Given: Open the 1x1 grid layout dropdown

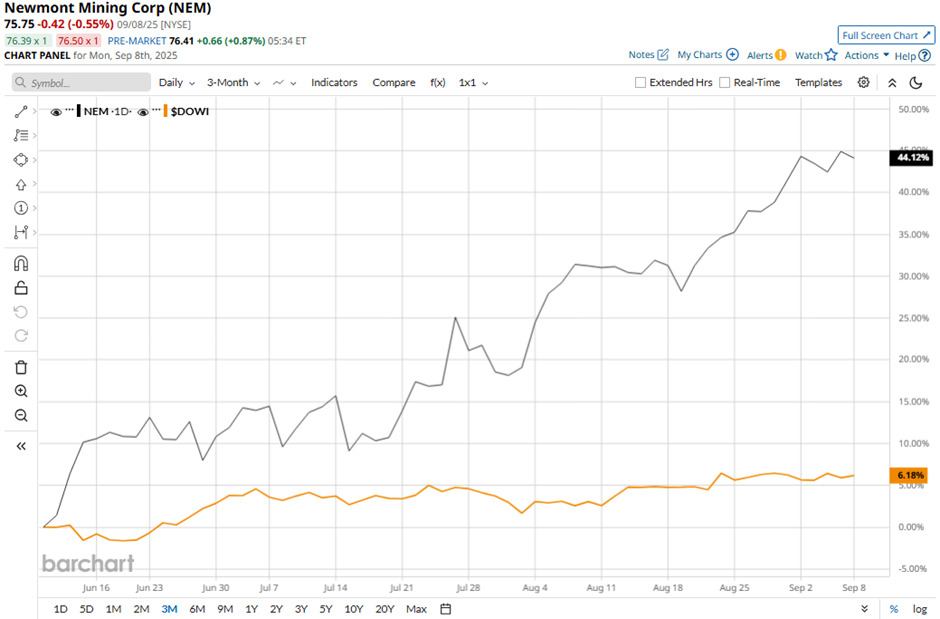Looking at the screenshot, I should click(x=473, y=83).
